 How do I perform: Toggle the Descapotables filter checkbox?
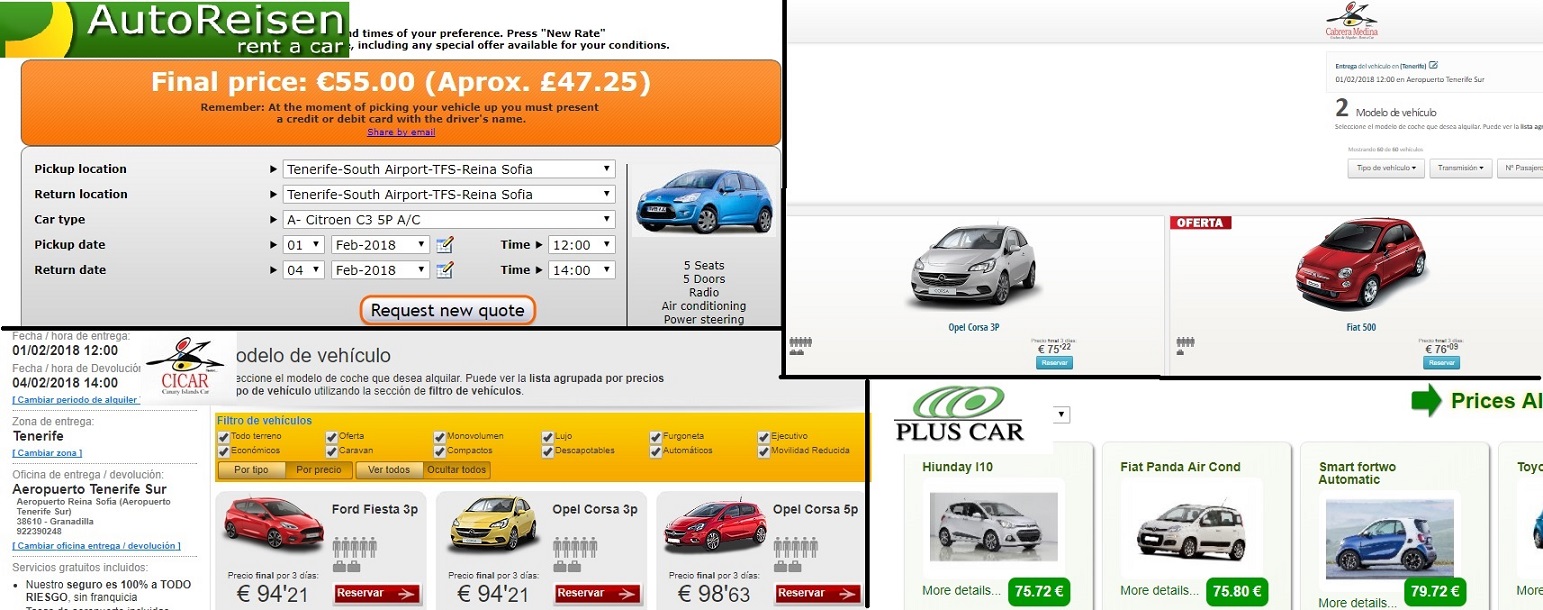coord(548,451)
